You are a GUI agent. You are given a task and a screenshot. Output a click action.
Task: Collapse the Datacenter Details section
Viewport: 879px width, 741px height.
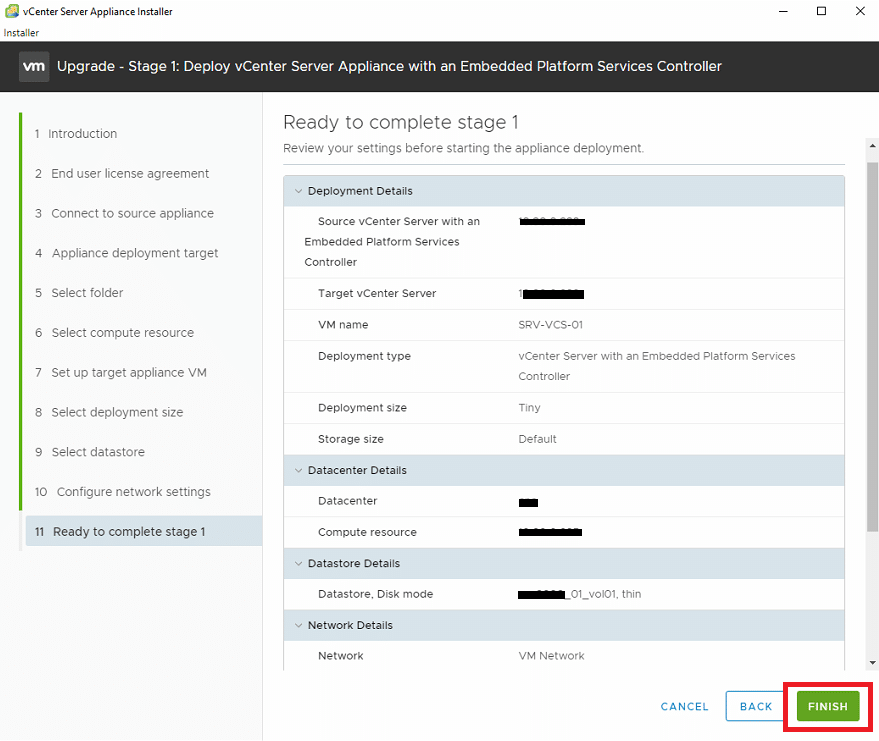(x=298, y=470)
